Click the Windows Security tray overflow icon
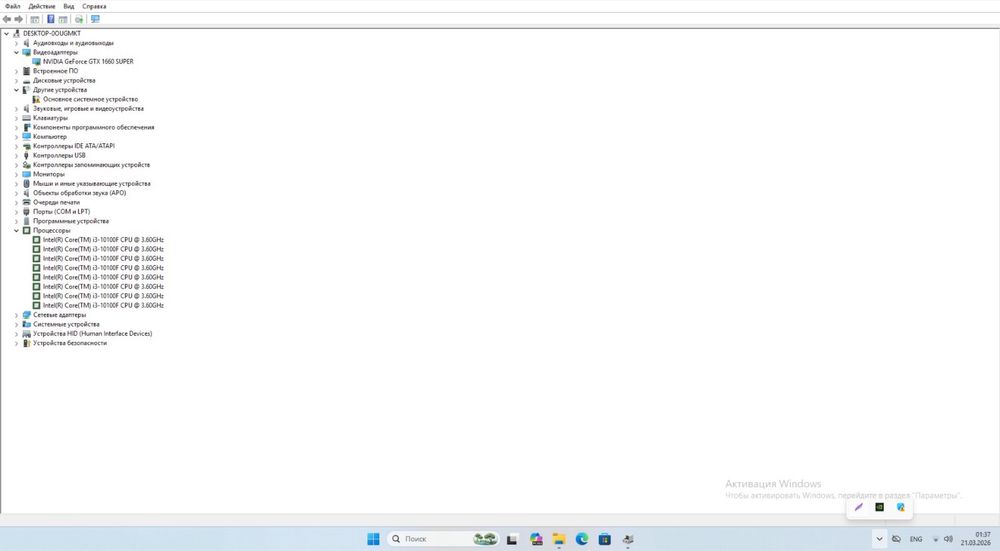Image resolution: width=1000 pixels, height=551 pixels. click(x=901, y=507)
